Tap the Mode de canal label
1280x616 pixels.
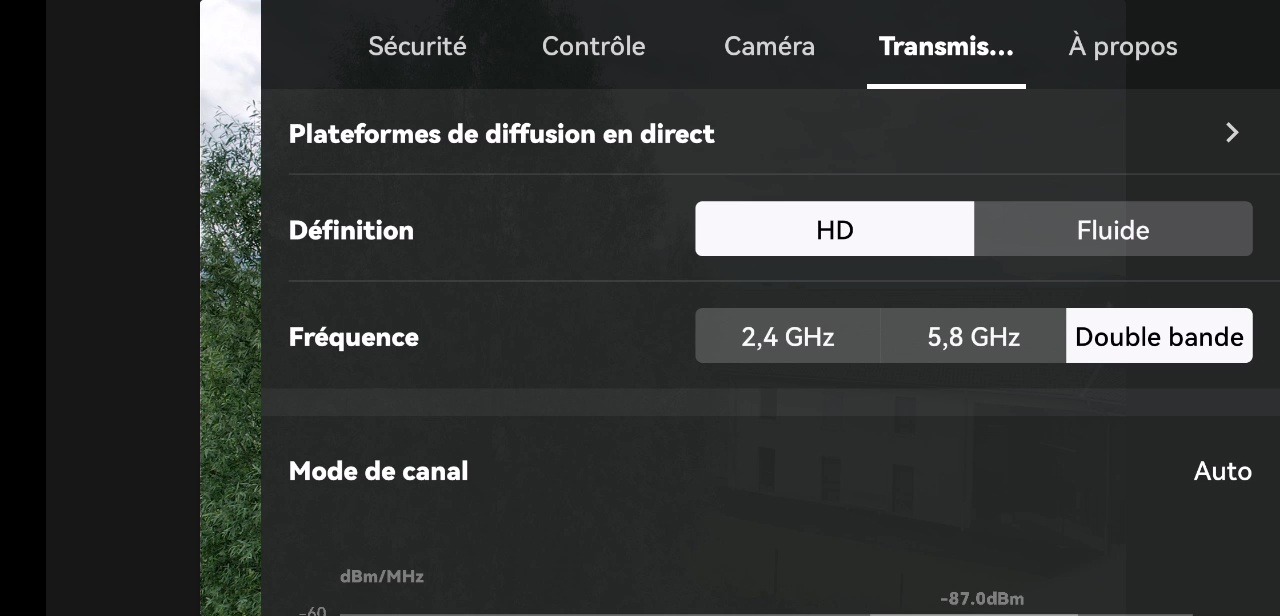[378, 471]
